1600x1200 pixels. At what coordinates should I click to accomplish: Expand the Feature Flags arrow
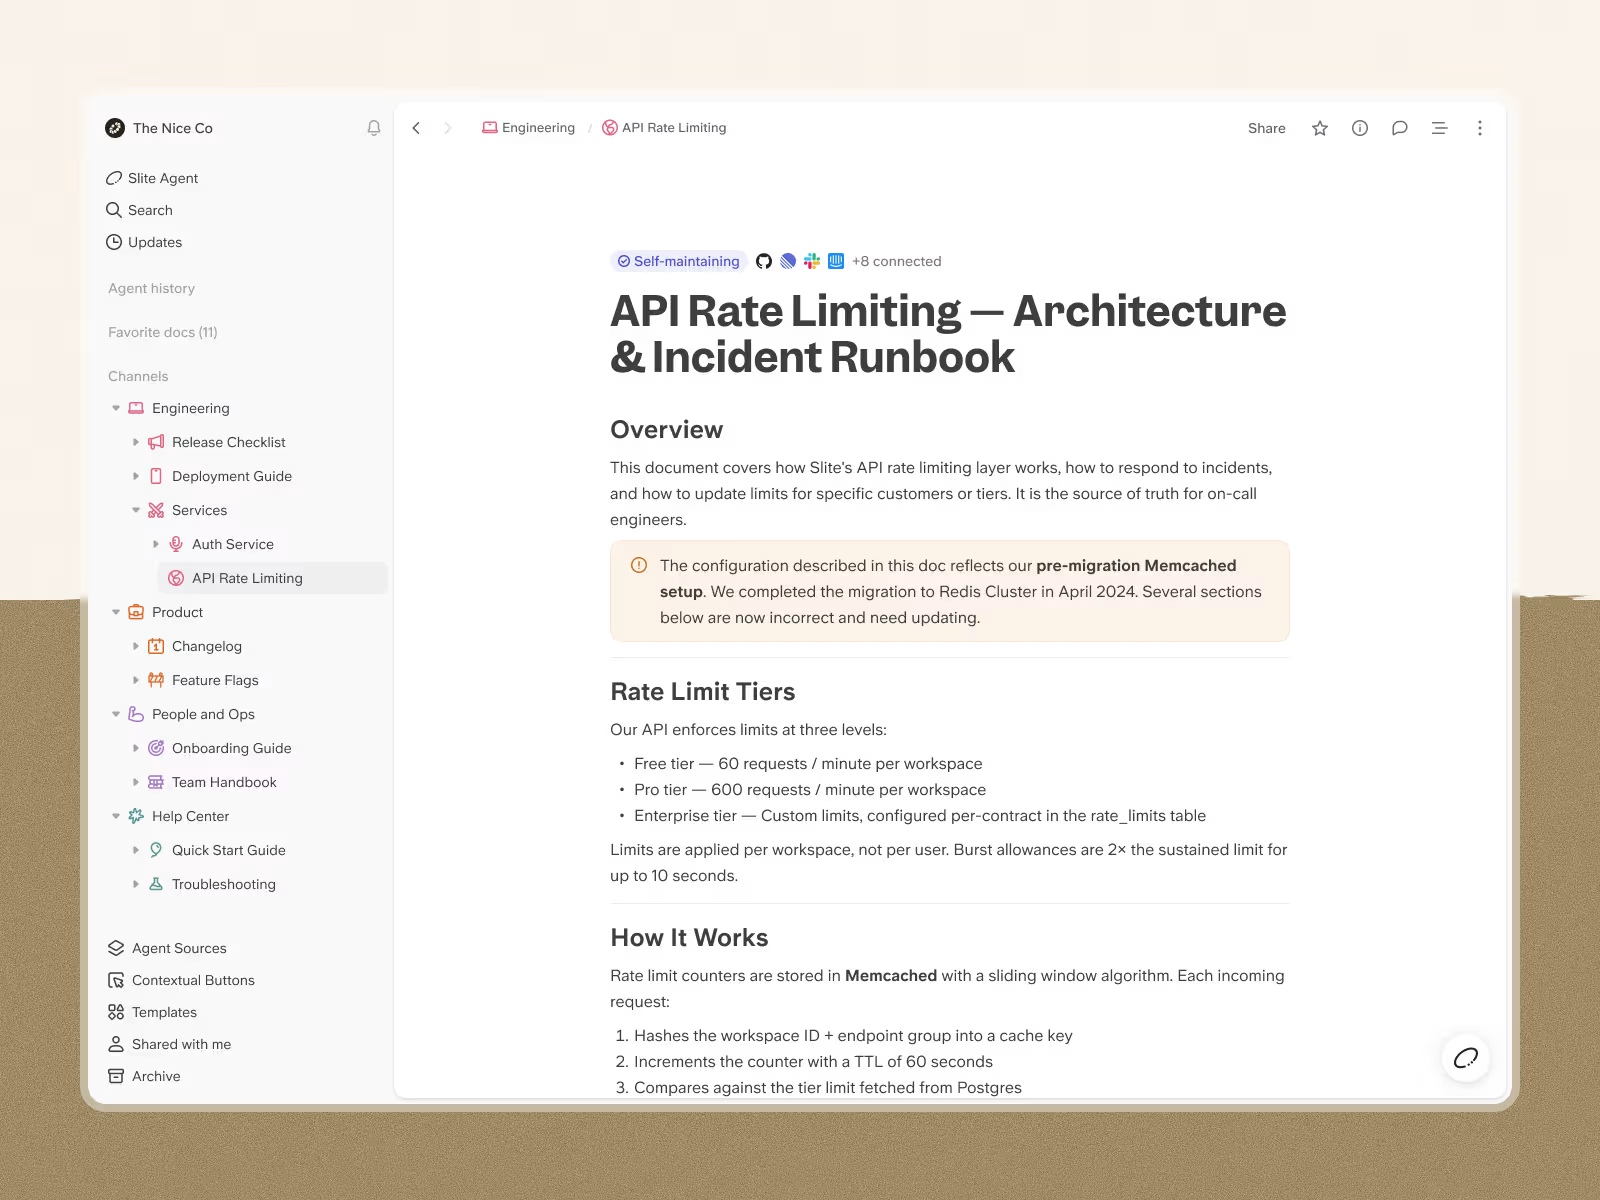pos(136,680)
